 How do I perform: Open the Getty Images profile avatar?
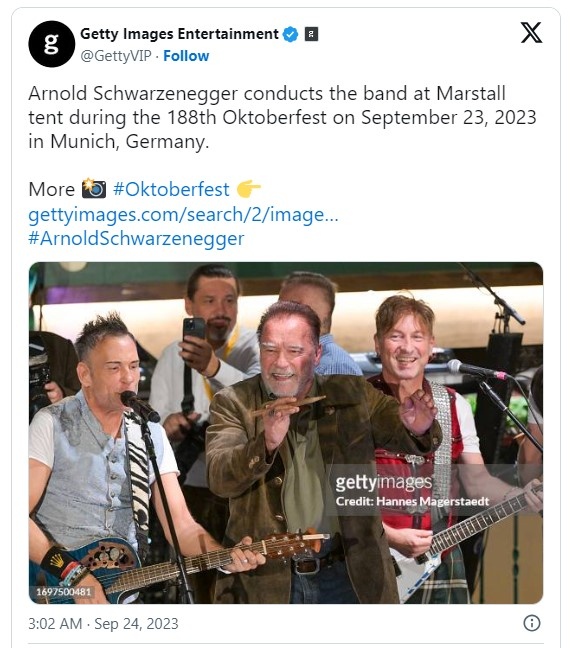tap(52, 44)
